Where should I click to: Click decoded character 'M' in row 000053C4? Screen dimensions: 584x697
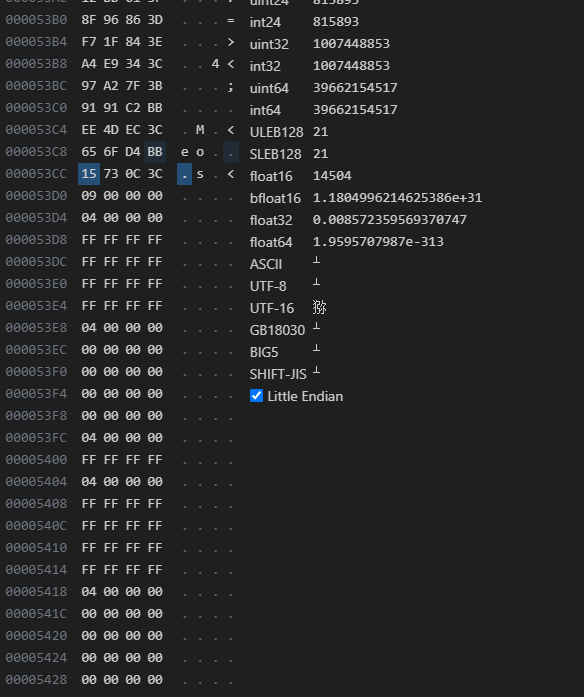pyautogui.click(x=200, y=130)
